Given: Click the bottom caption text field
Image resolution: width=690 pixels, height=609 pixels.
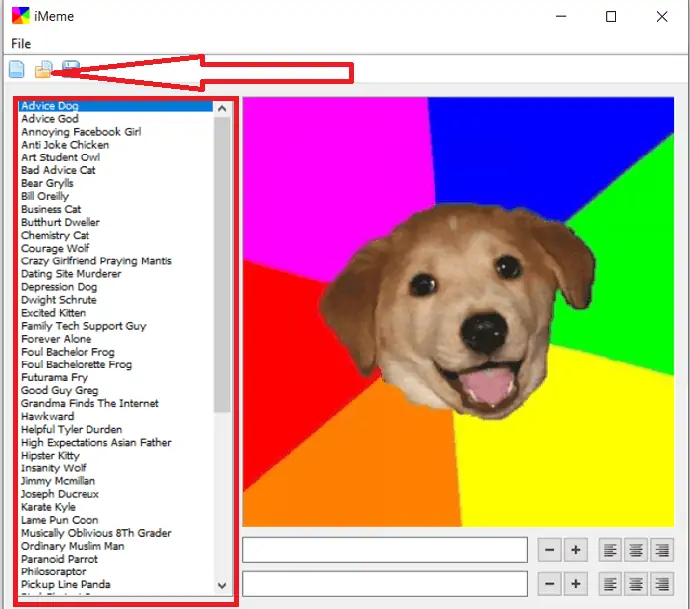Looking at the screenshot, I should 385,583.
